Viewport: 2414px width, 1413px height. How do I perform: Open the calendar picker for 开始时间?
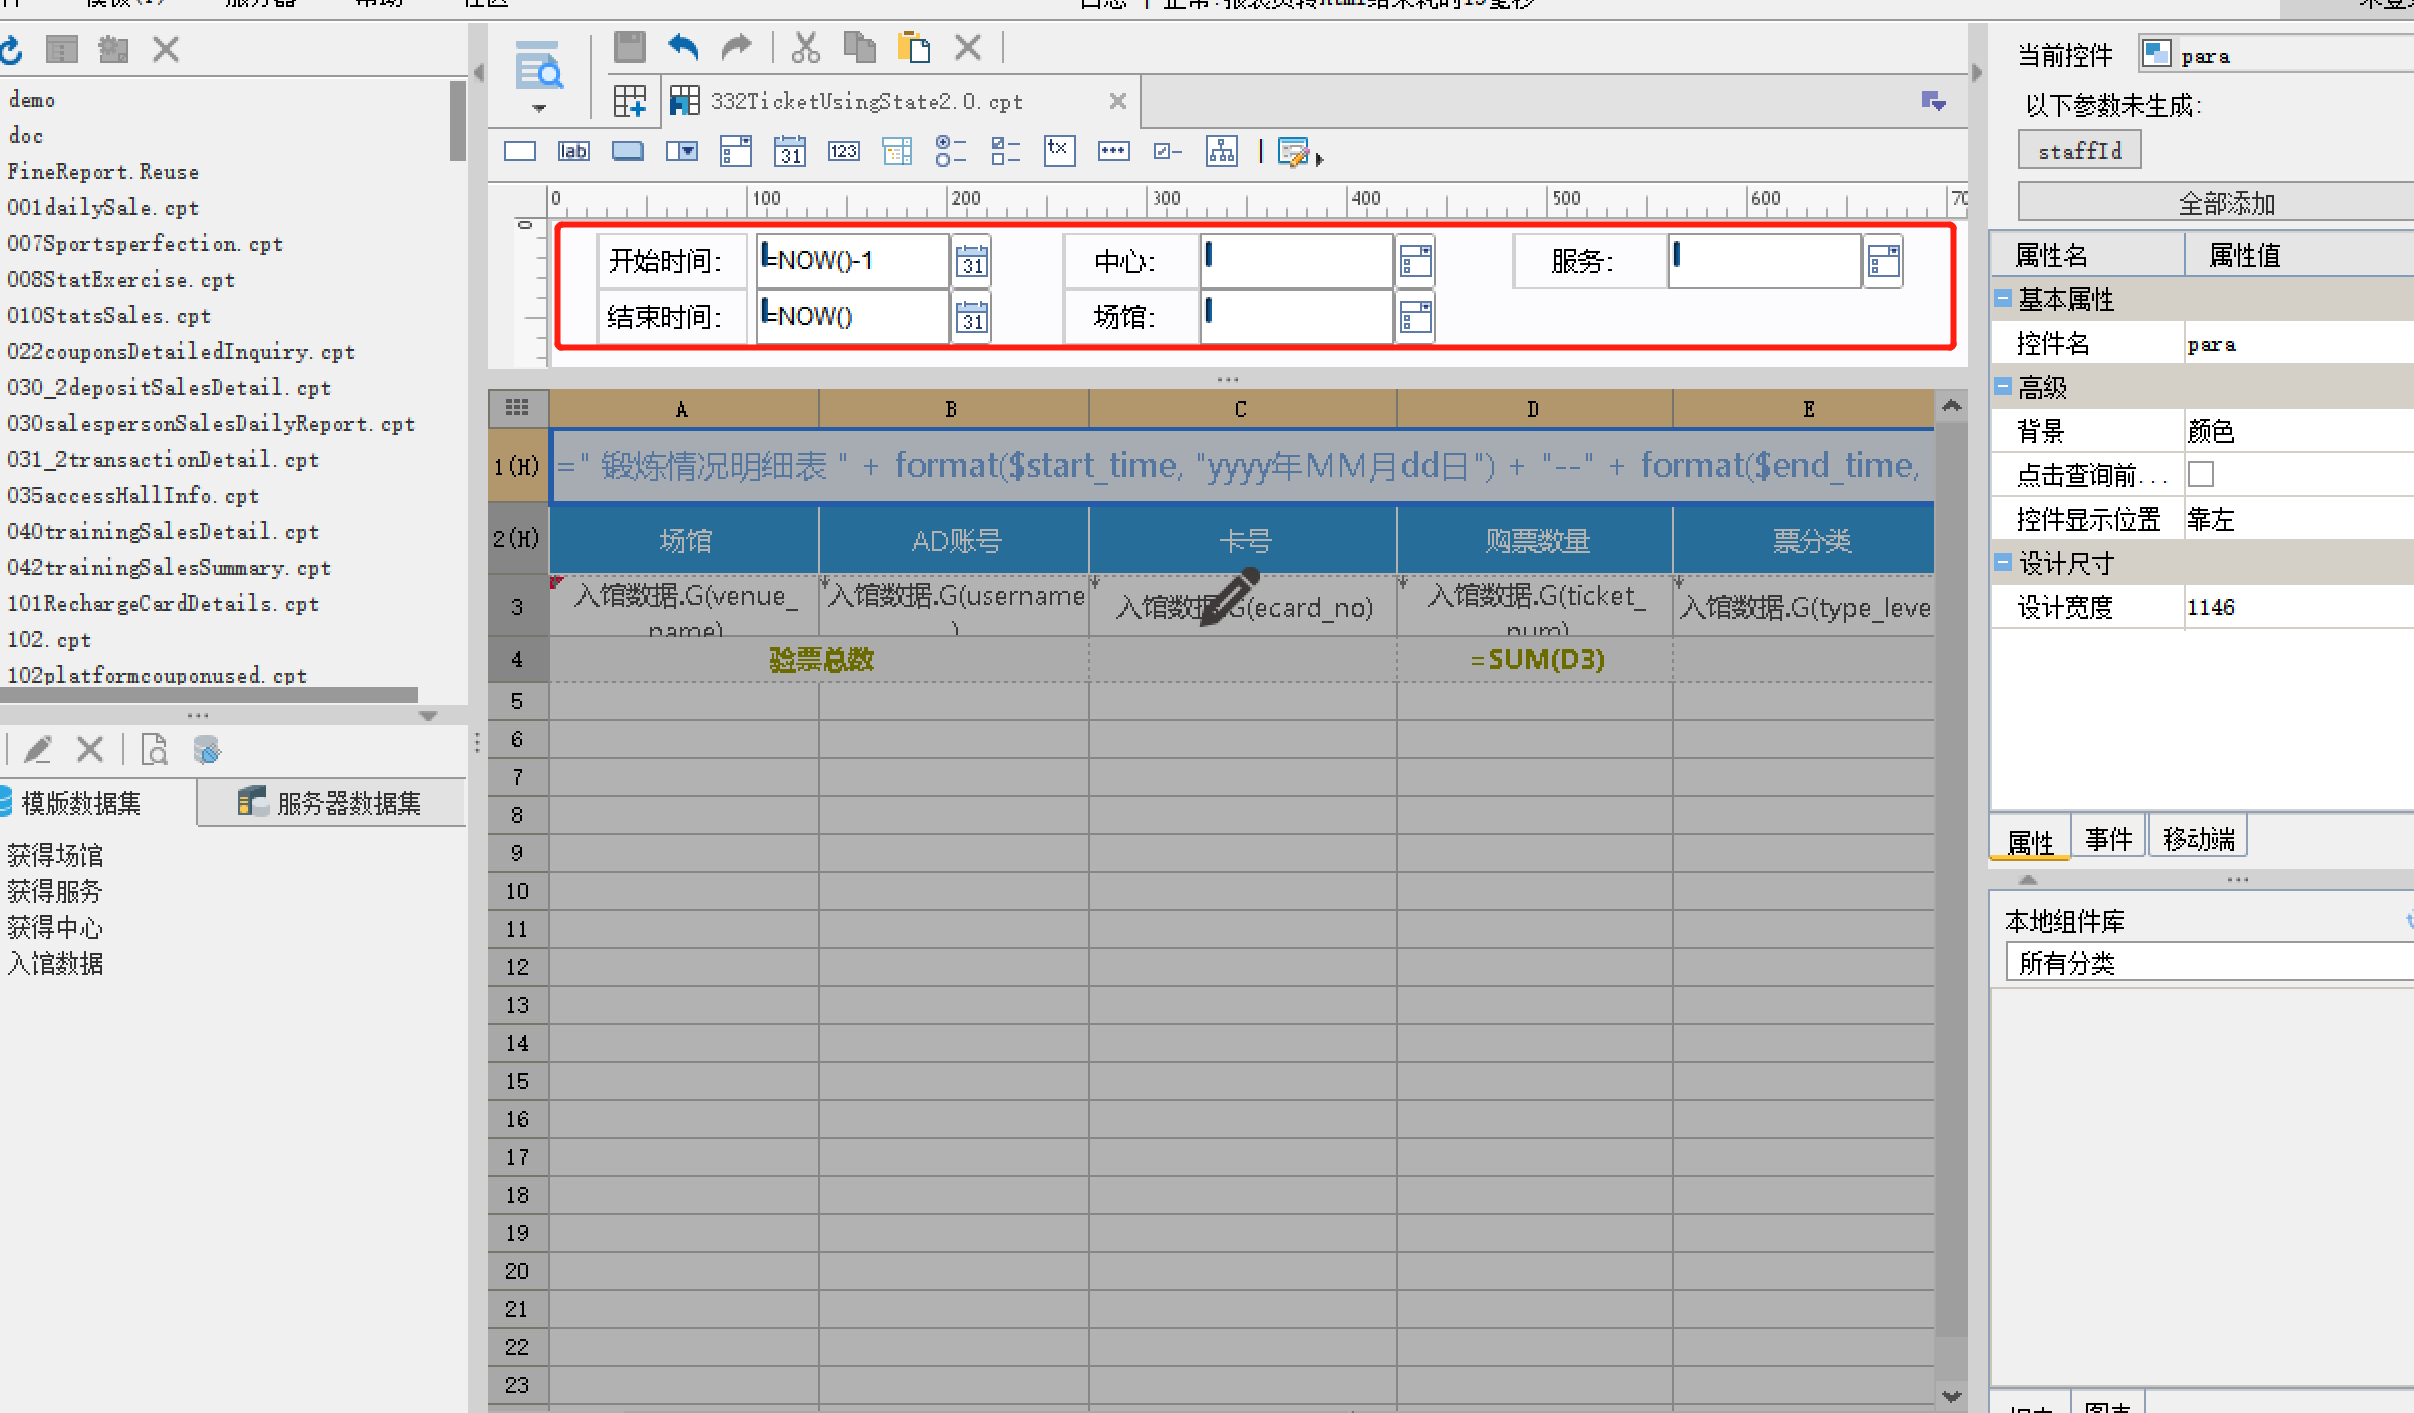[x=972, y=261]
